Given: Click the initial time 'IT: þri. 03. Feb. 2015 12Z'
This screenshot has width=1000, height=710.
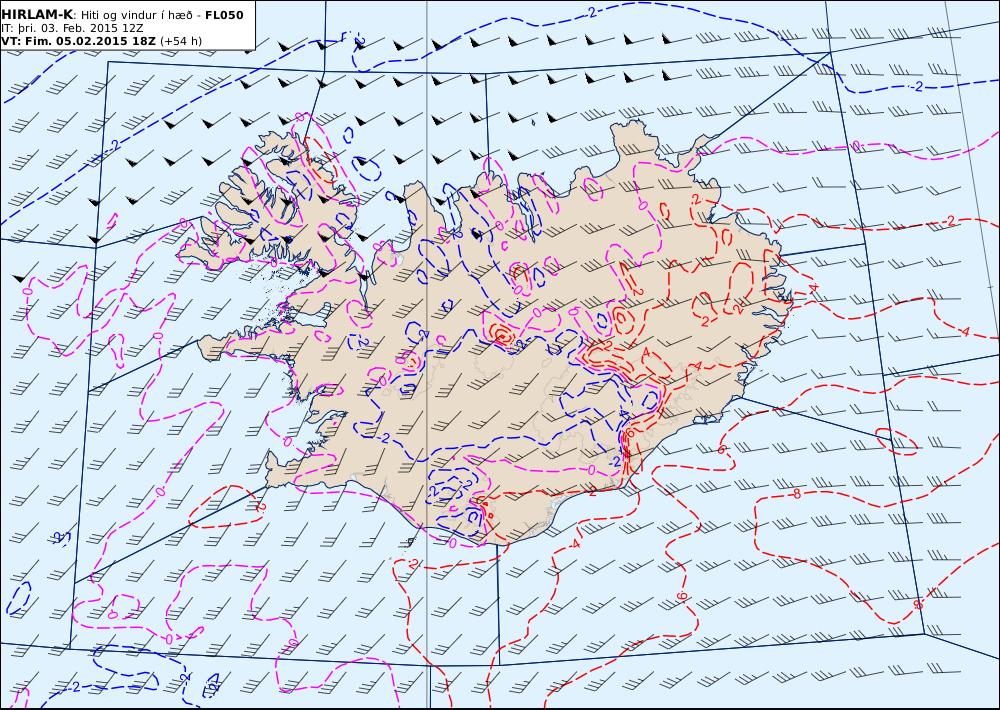Looking at the screenshot, I should click(x=72, y=29).
